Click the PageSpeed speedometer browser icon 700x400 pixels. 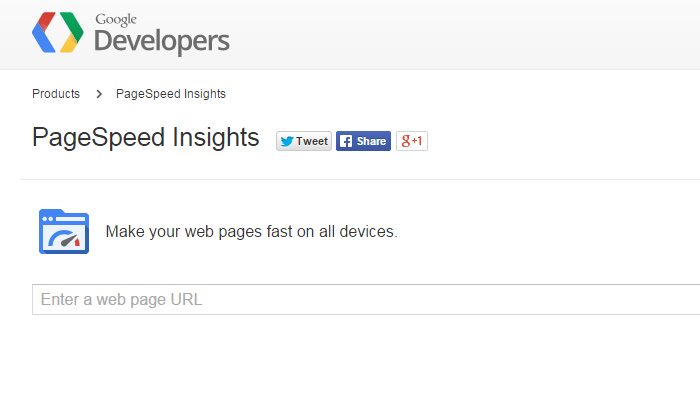click(63, 232)
